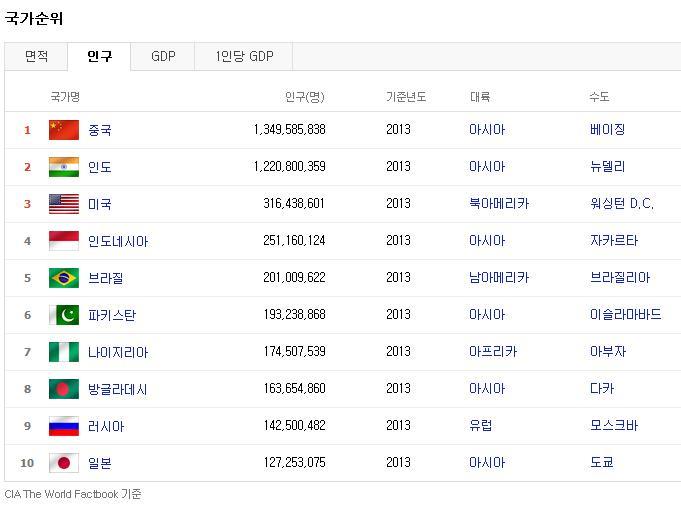Click the 워싱턴 D.C. capital link
The image size is (681, 505).
tap(622, 203)
